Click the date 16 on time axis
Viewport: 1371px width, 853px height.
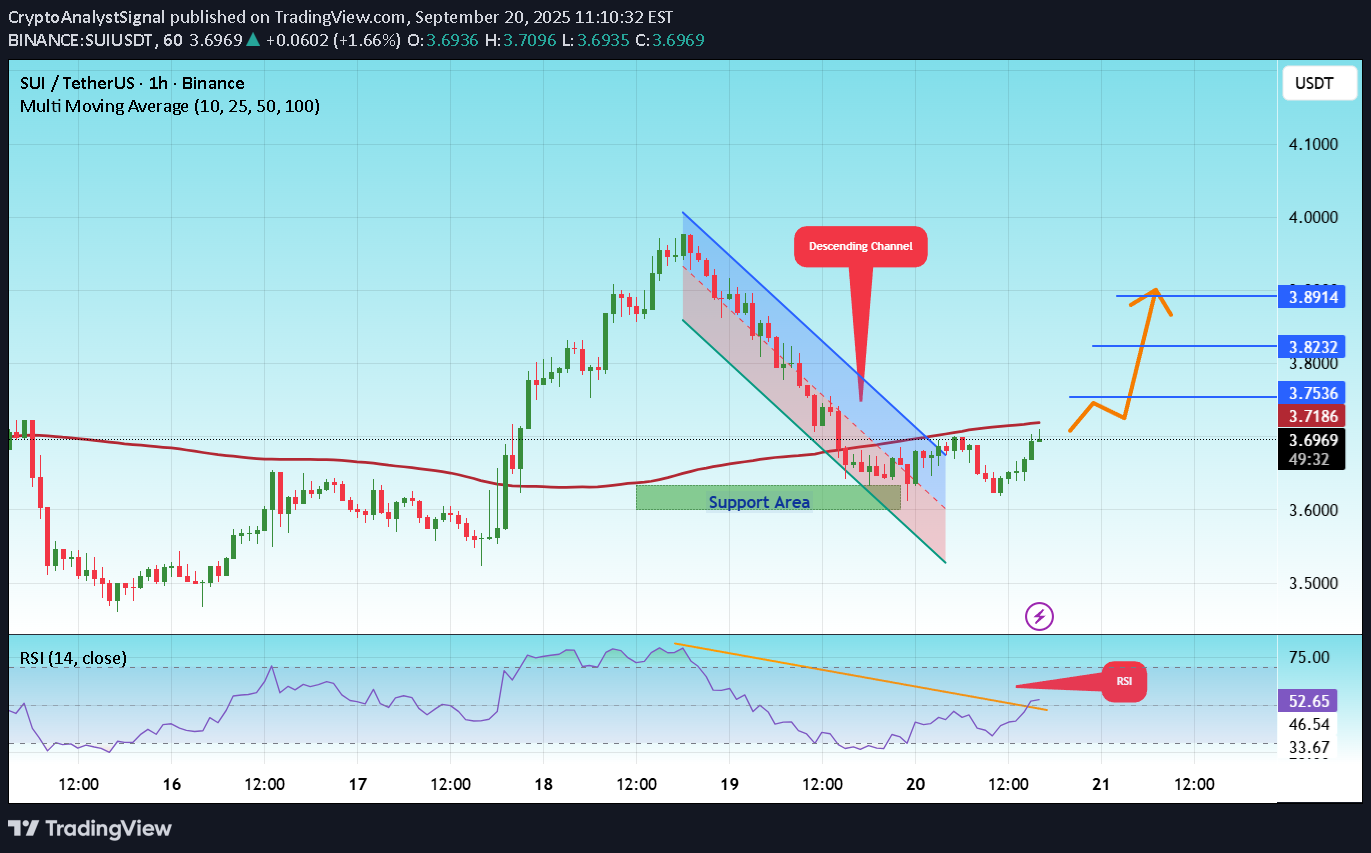tap(171, 784)
